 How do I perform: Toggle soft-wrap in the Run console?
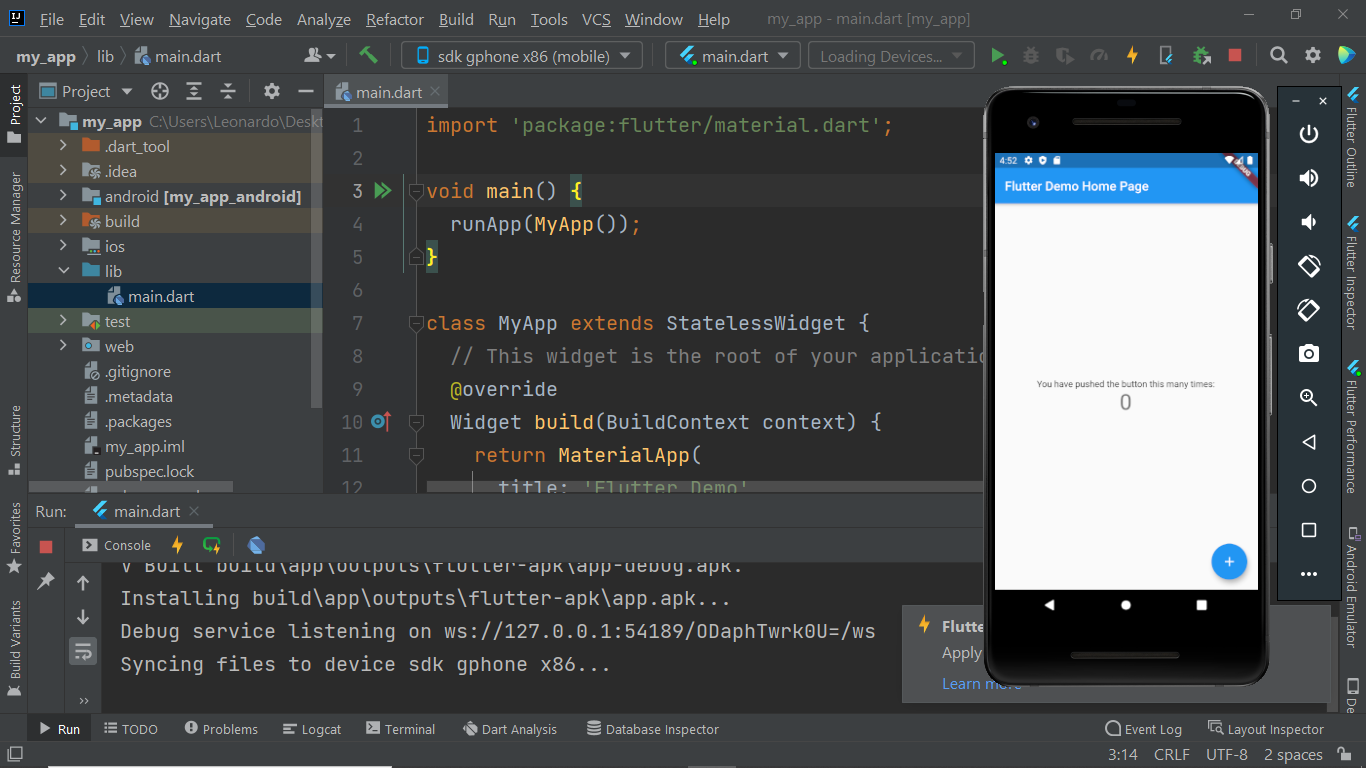click(x=83, y=651)
